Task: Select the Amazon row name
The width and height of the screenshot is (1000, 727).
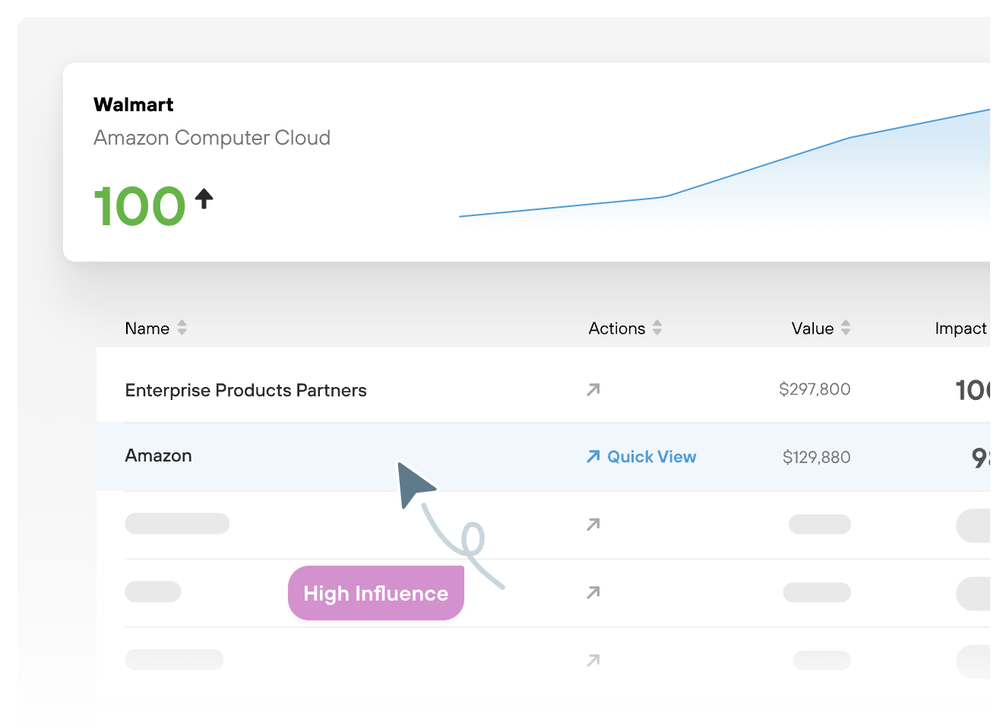Action: click(x=158, y=456)
